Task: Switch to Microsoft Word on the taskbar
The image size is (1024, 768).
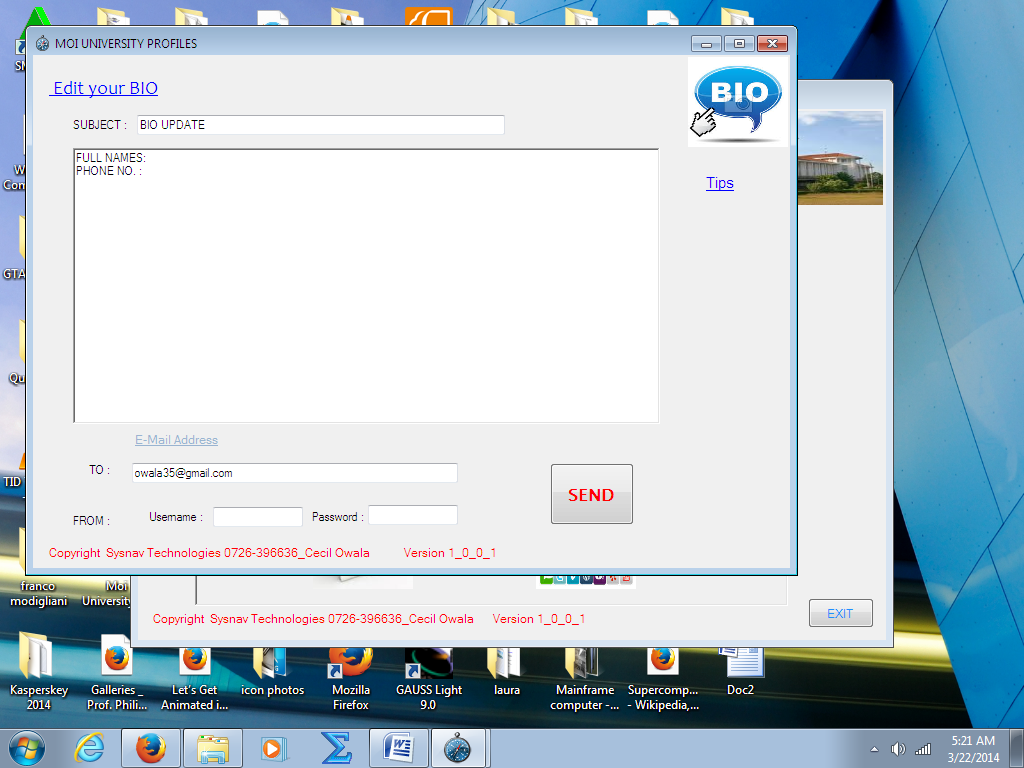Action: 398,748
